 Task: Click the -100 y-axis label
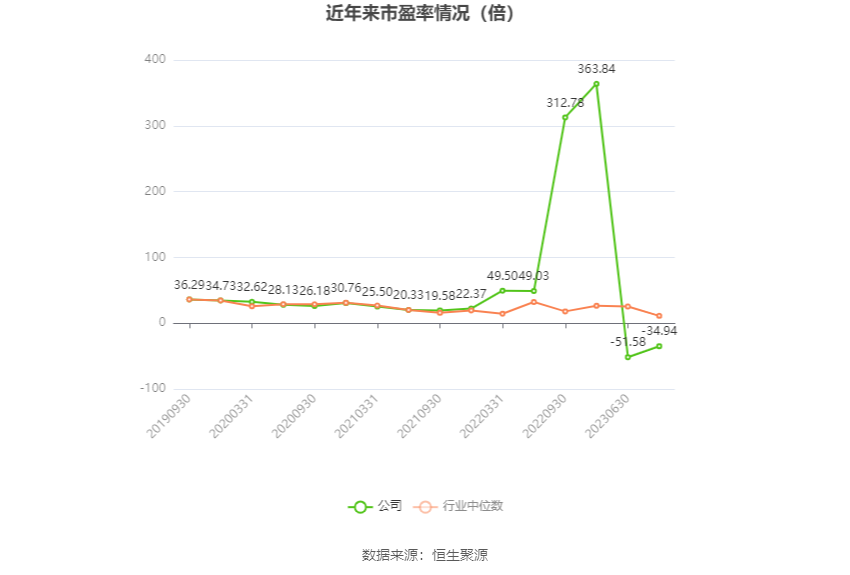click(152, 388)
